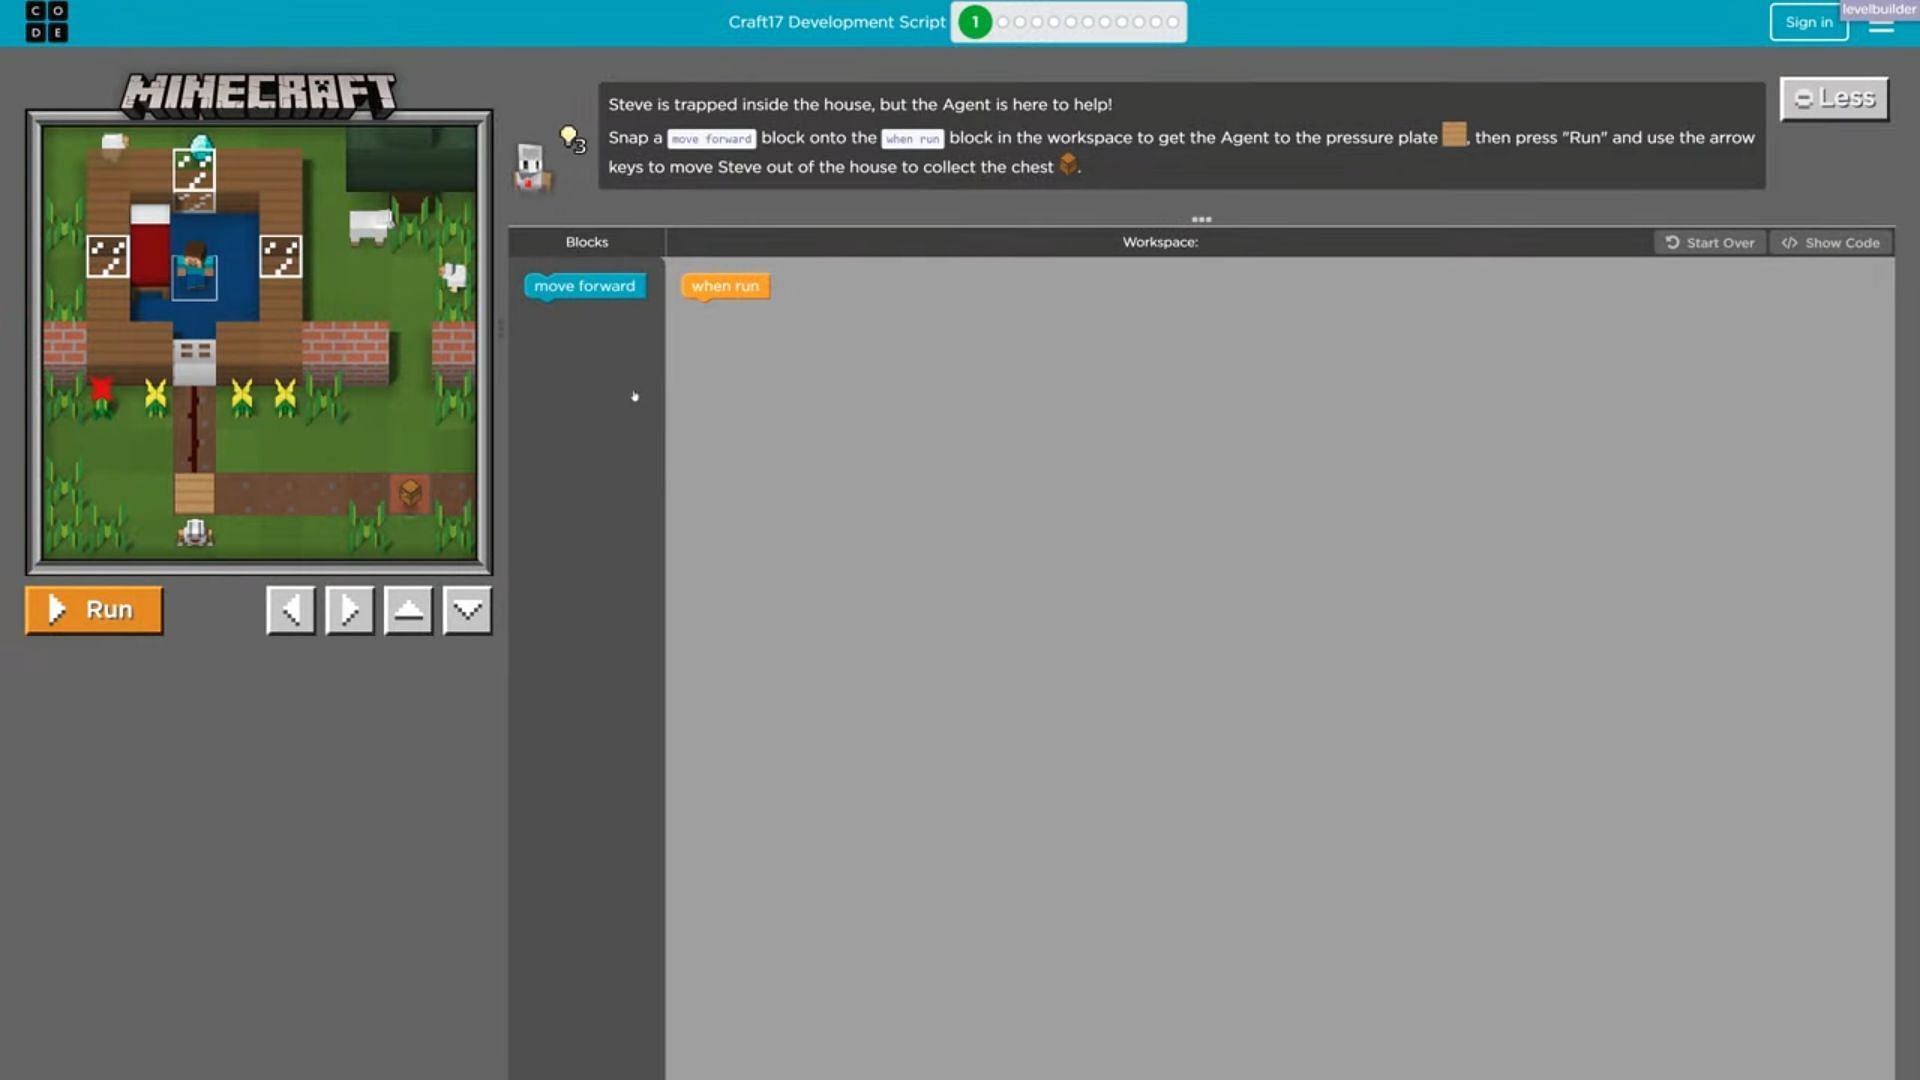Click the Sign In button top-right
This screenshot has height=1080, width=1920.
[1807, 21]
